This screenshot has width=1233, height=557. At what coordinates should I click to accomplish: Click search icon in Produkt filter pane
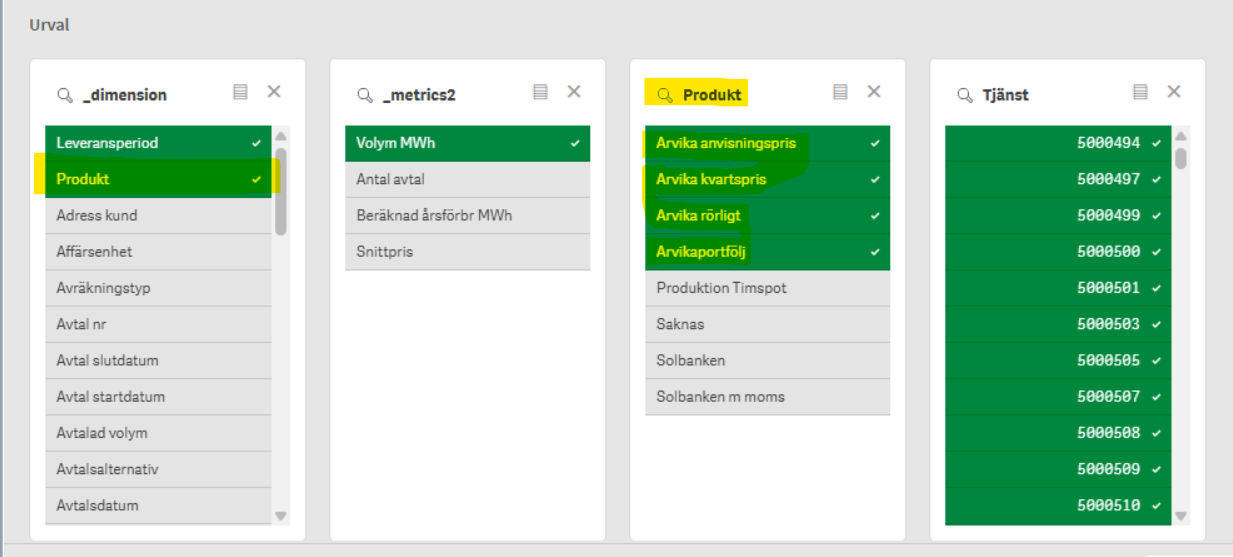click(665, 95)
